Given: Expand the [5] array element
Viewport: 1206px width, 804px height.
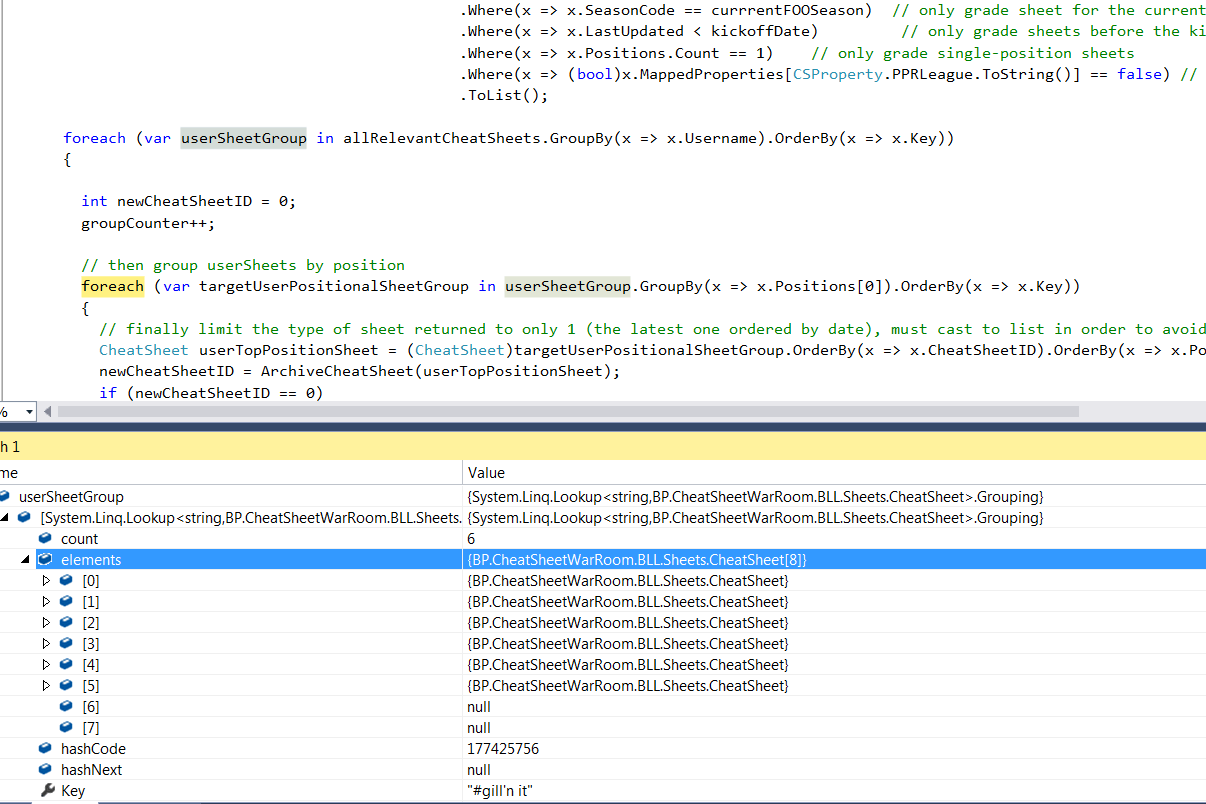Looking at the screenshot, I should coord(45,686).
